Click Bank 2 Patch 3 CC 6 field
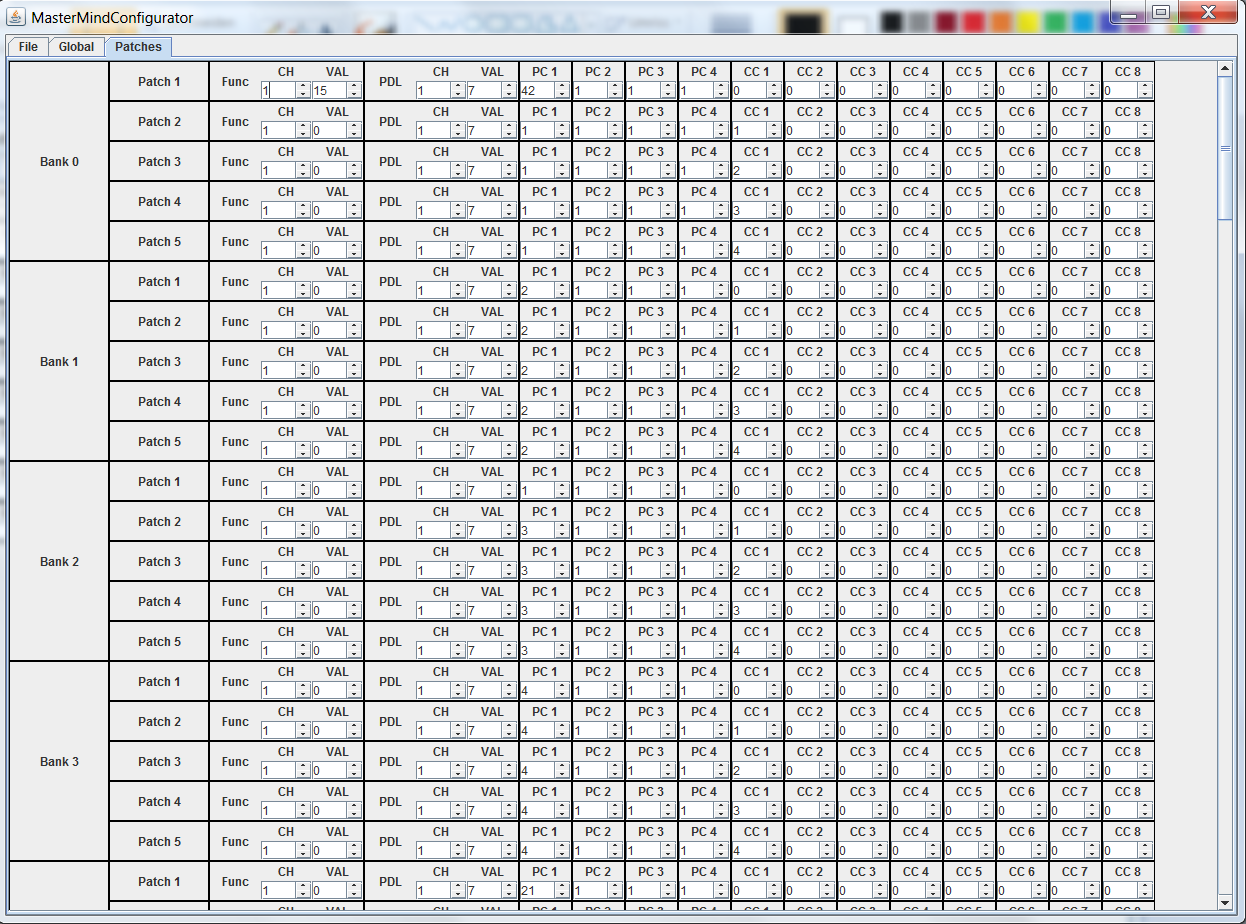 (1016, 570)
